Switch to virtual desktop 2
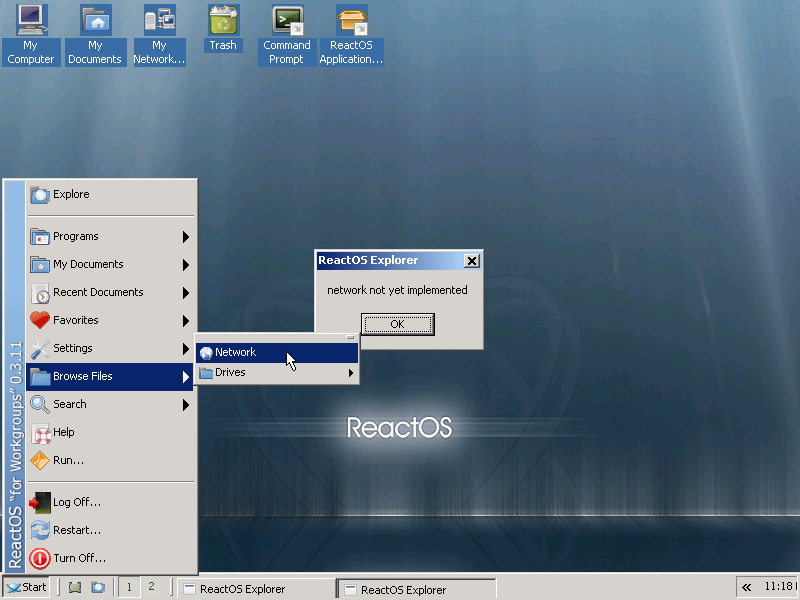This screenshot has height=600, width=800. (151, 587)
